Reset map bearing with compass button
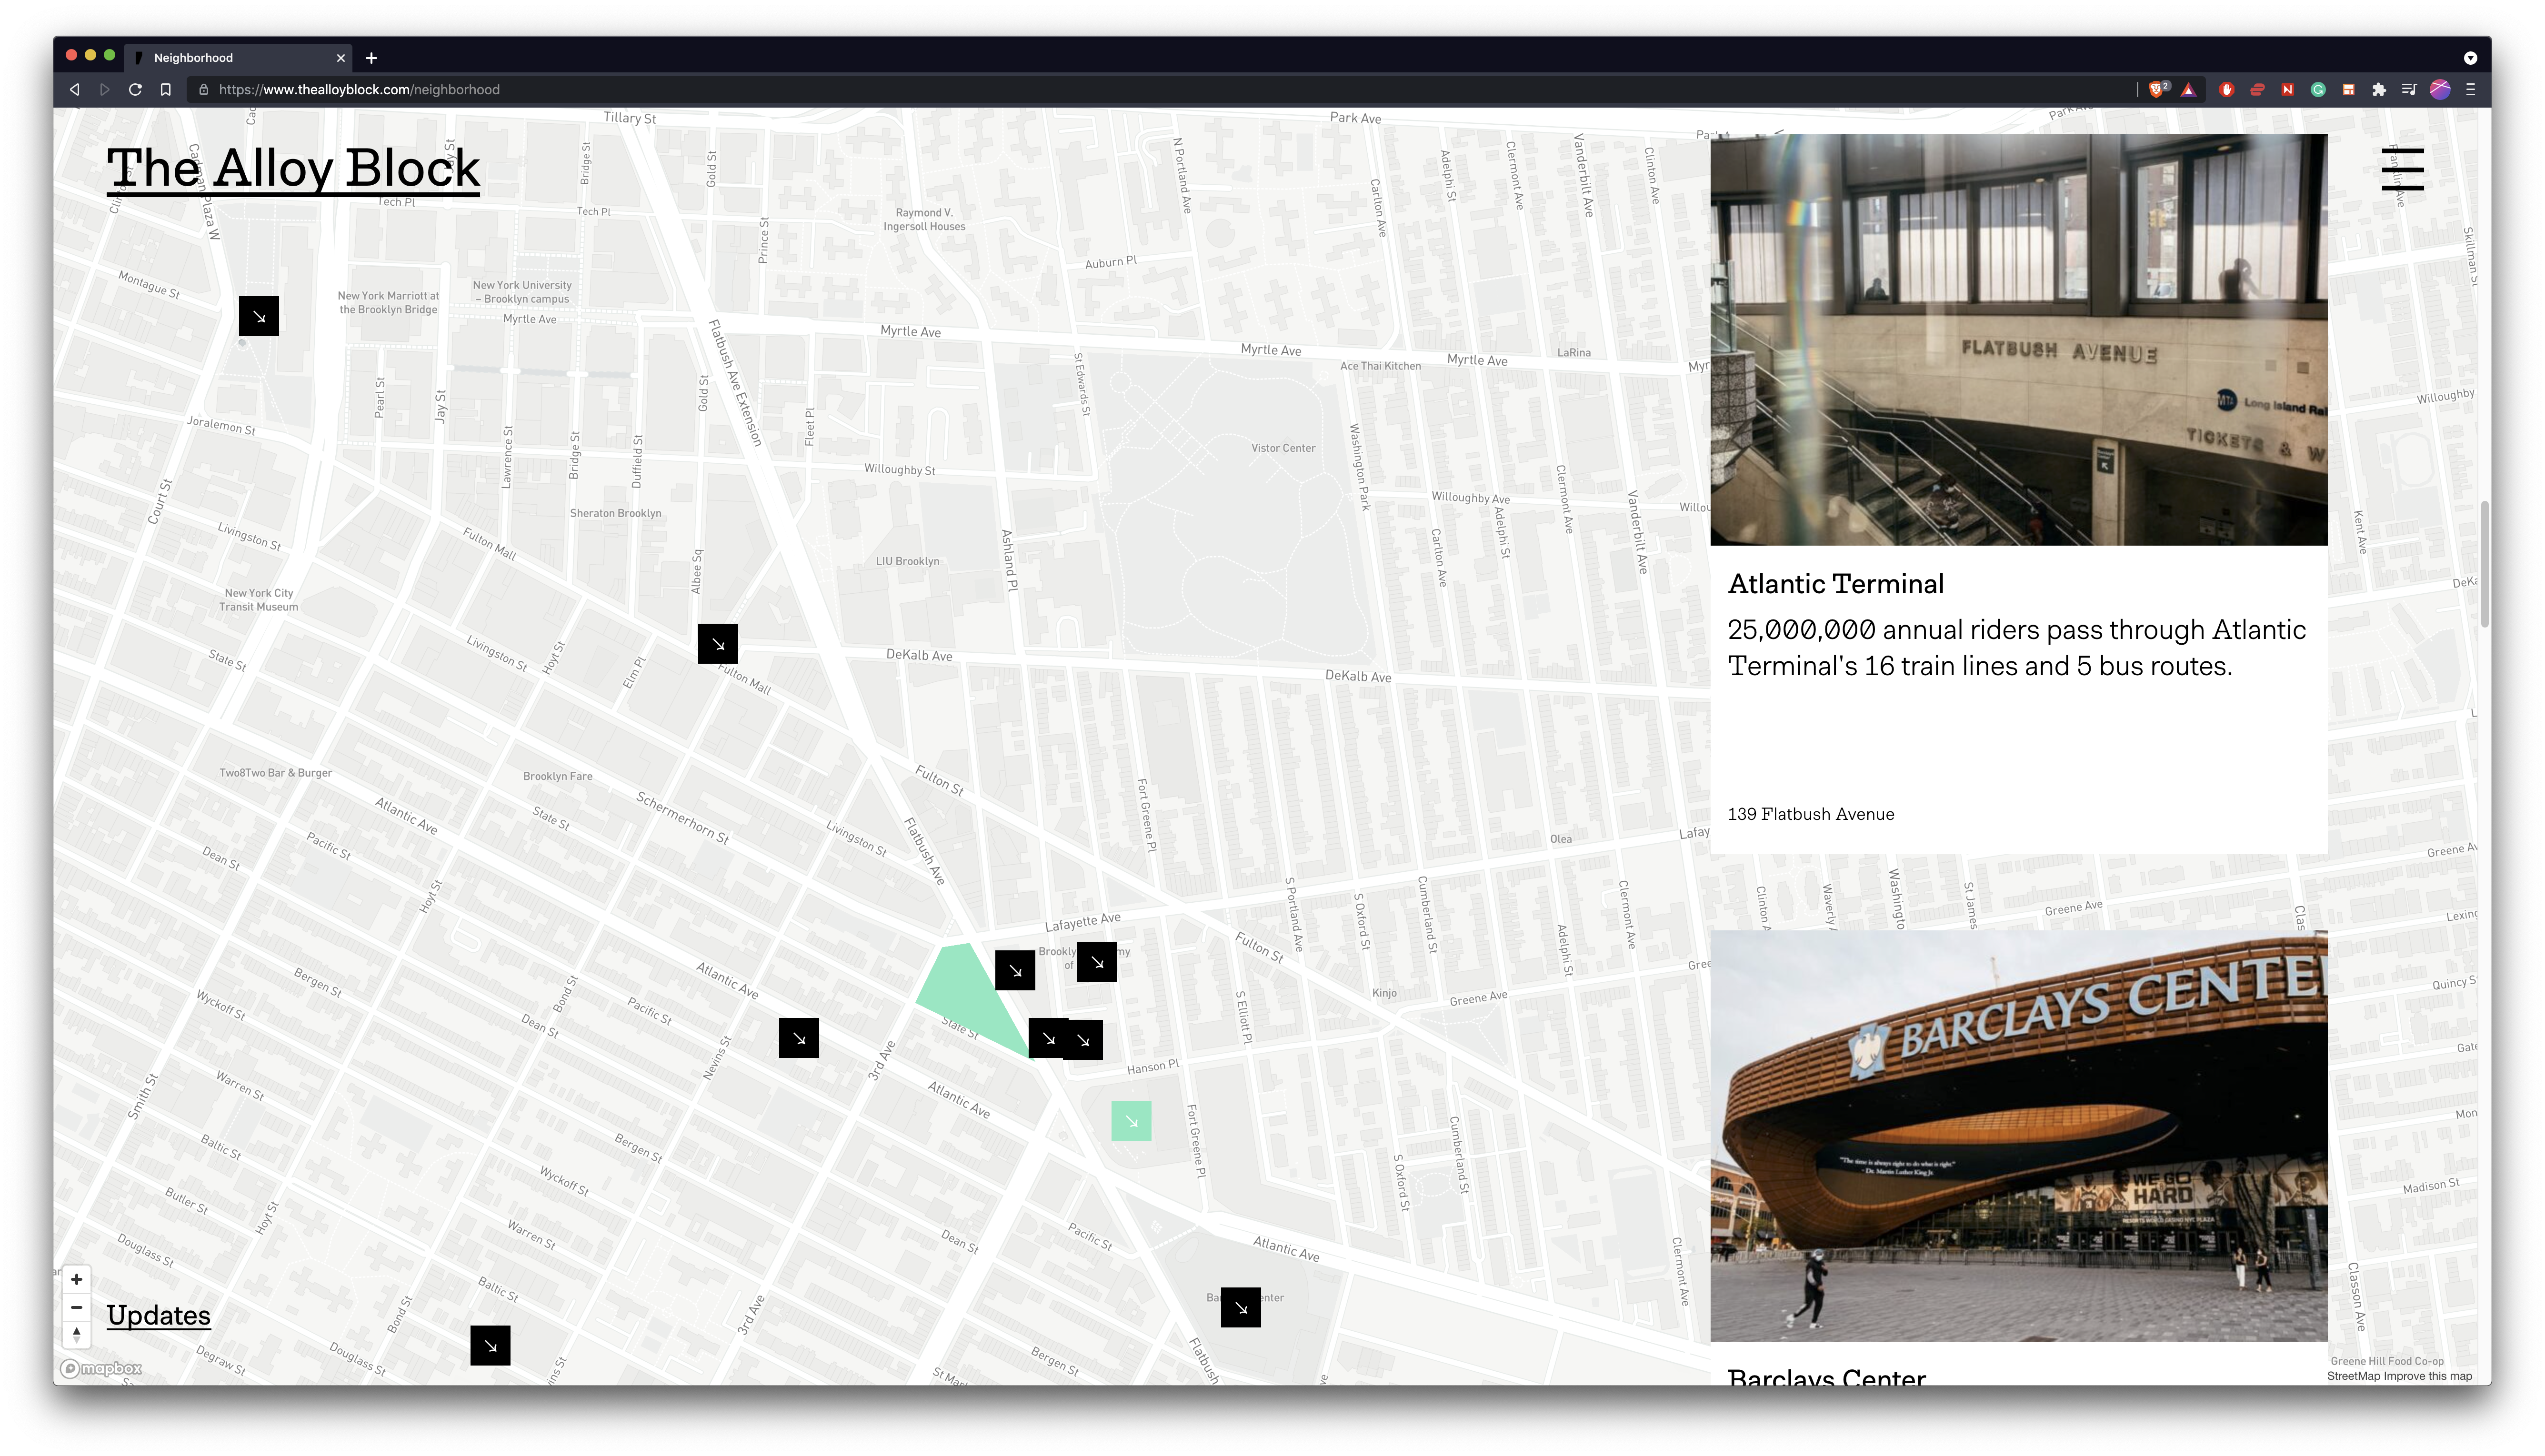 [x=77, y=1335]
